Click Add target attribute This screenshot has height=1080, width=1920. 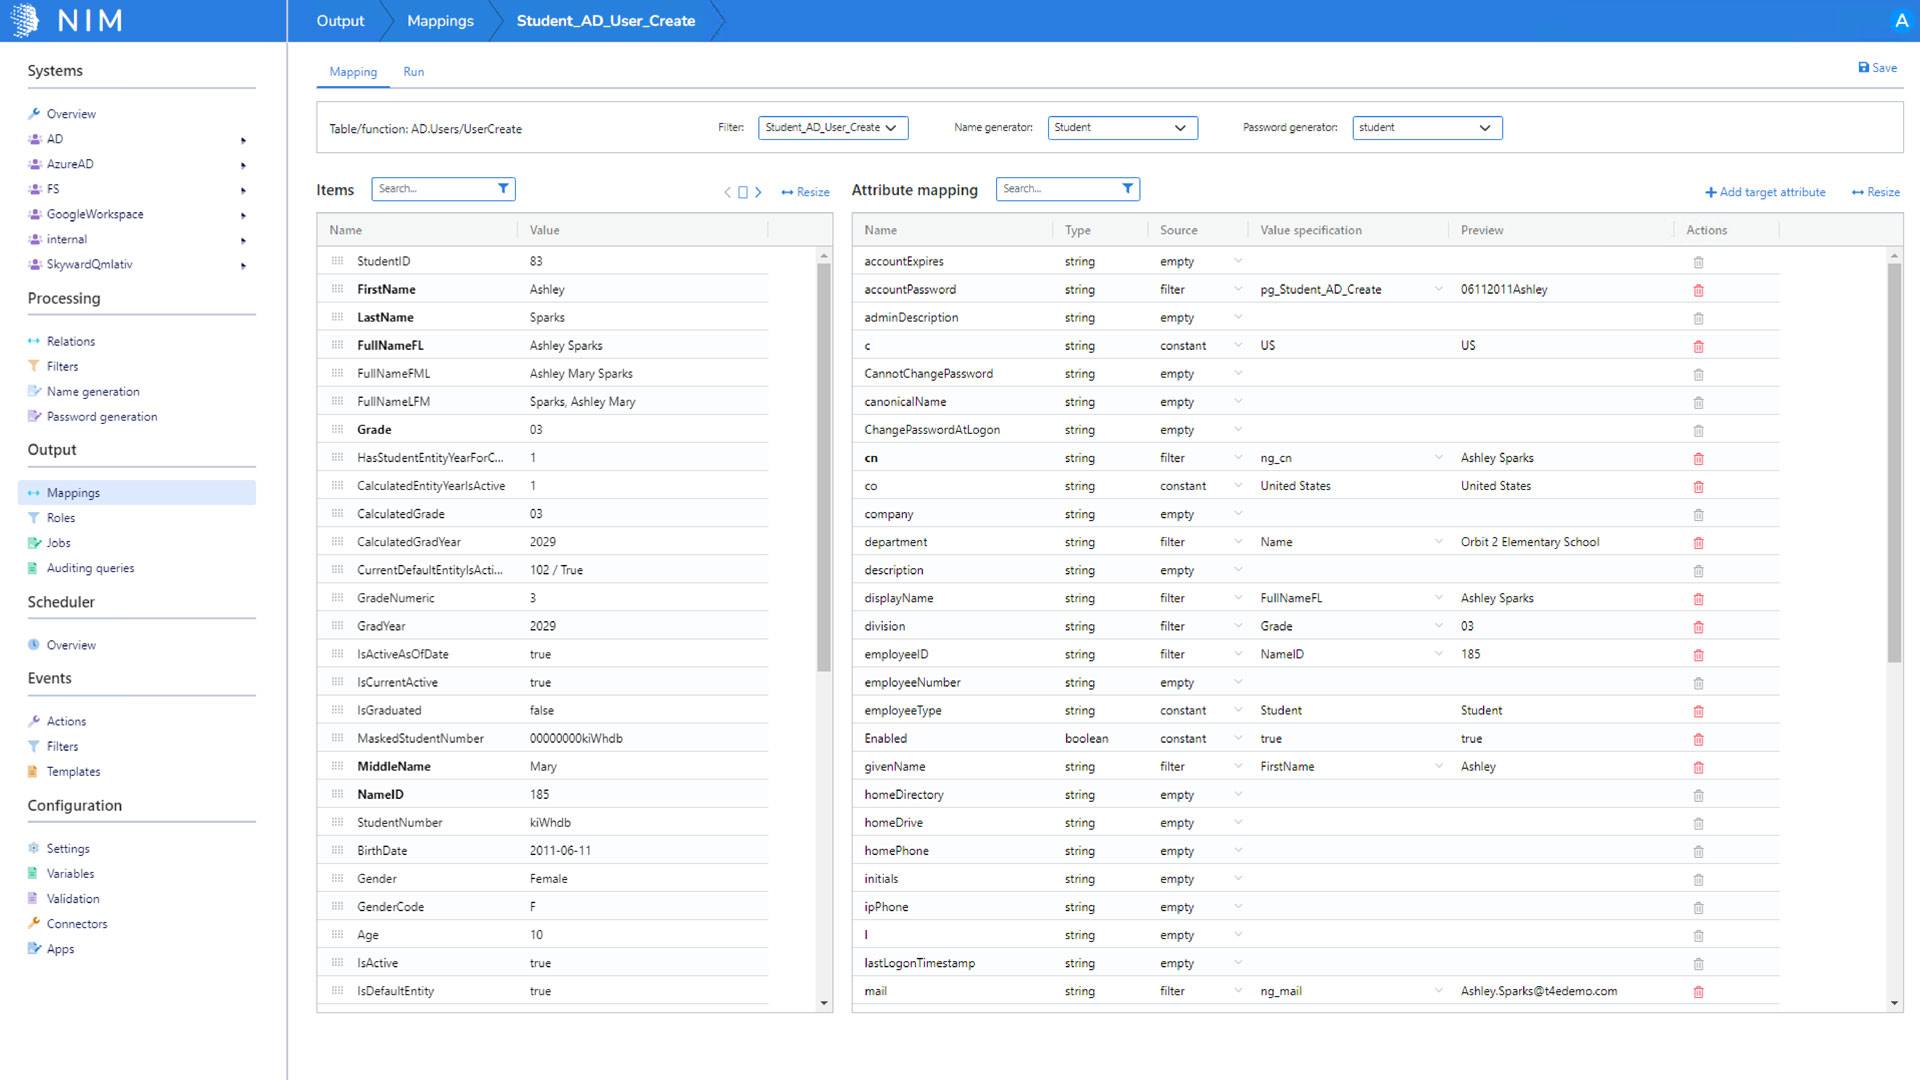tap(1765, 192)
